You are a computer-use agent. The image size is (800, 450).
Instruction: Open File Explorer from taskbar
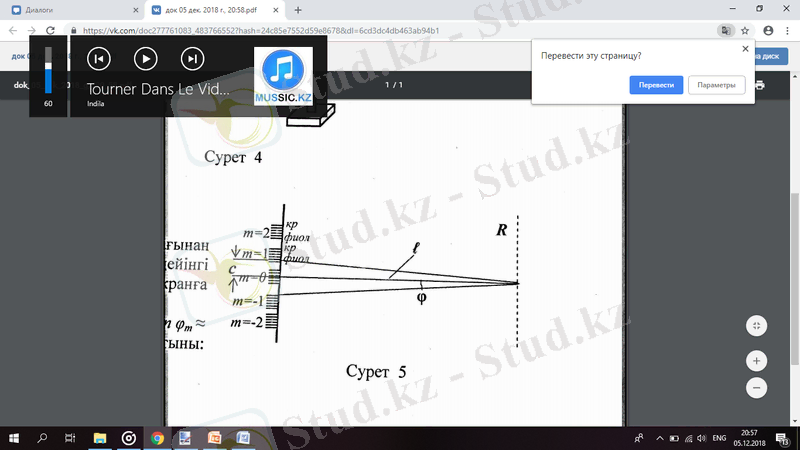pyautogui.click(x=99, y=438)
